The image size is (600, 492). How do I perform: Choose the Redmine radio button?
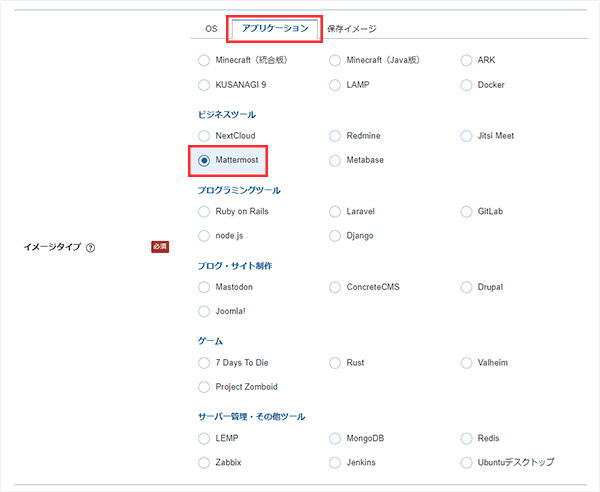tap(335, 136)
